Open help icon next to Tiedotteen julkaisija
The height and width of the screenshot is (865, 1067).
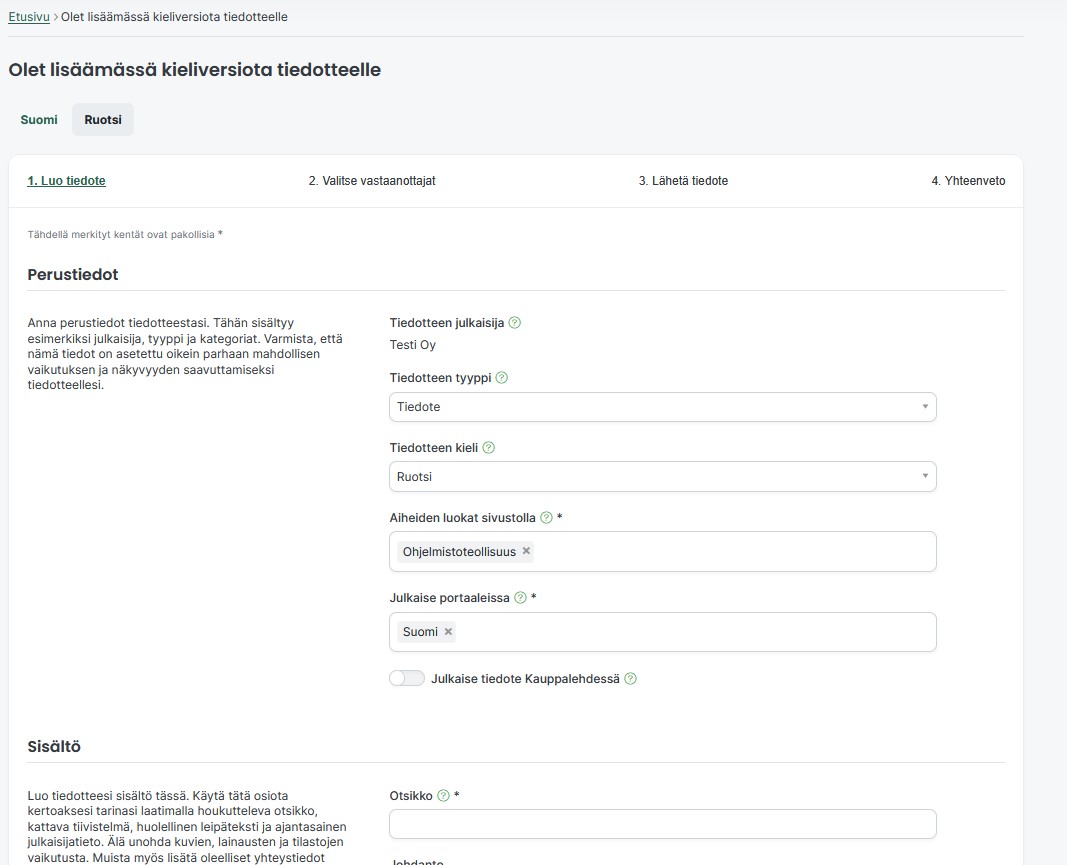coord(514,323)
